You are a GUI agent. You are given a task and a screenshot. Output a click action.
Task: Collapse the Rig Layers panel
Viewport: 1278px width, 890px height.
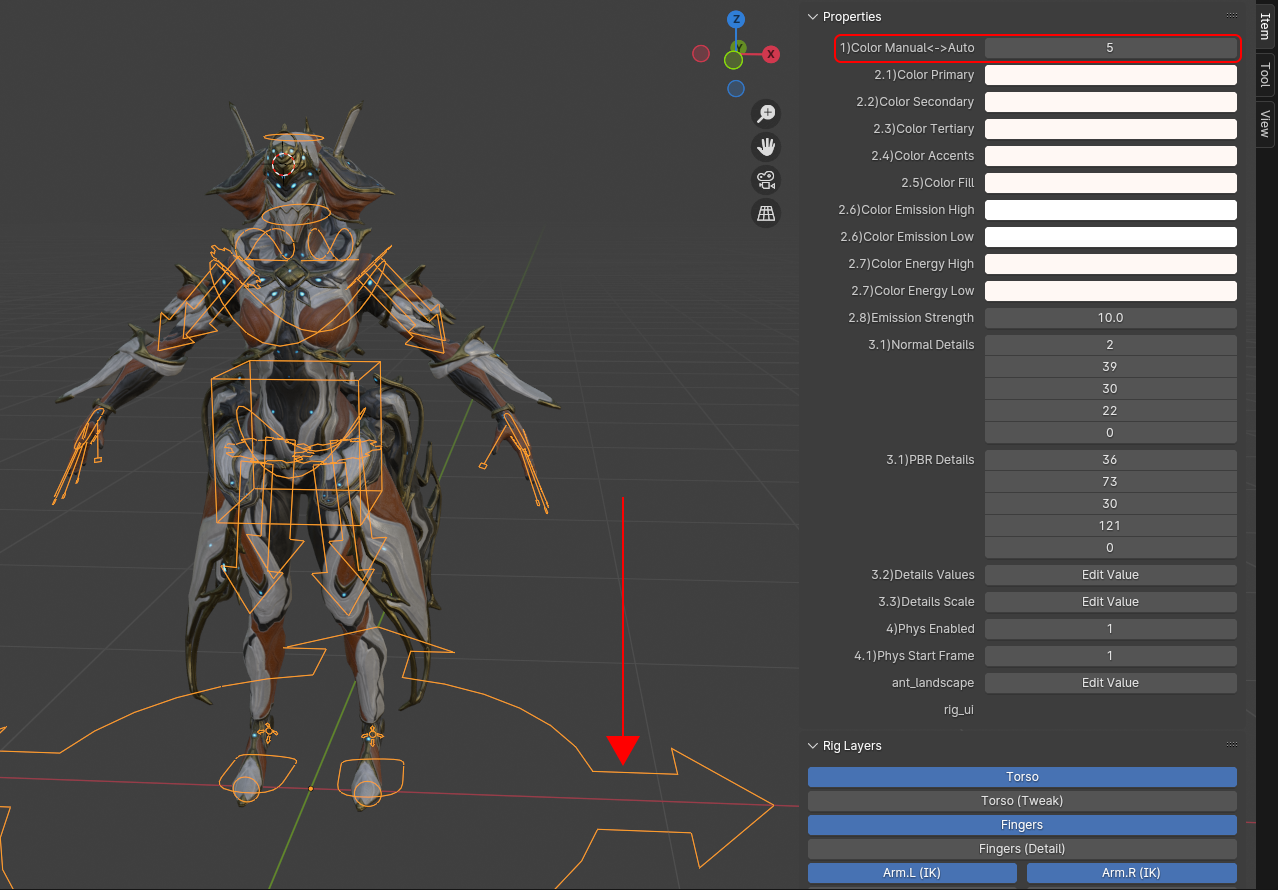813,745
